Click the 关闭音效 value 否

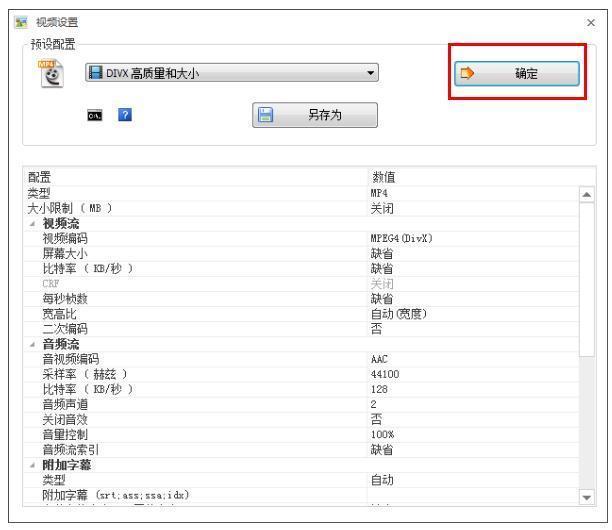click(376, 420)
